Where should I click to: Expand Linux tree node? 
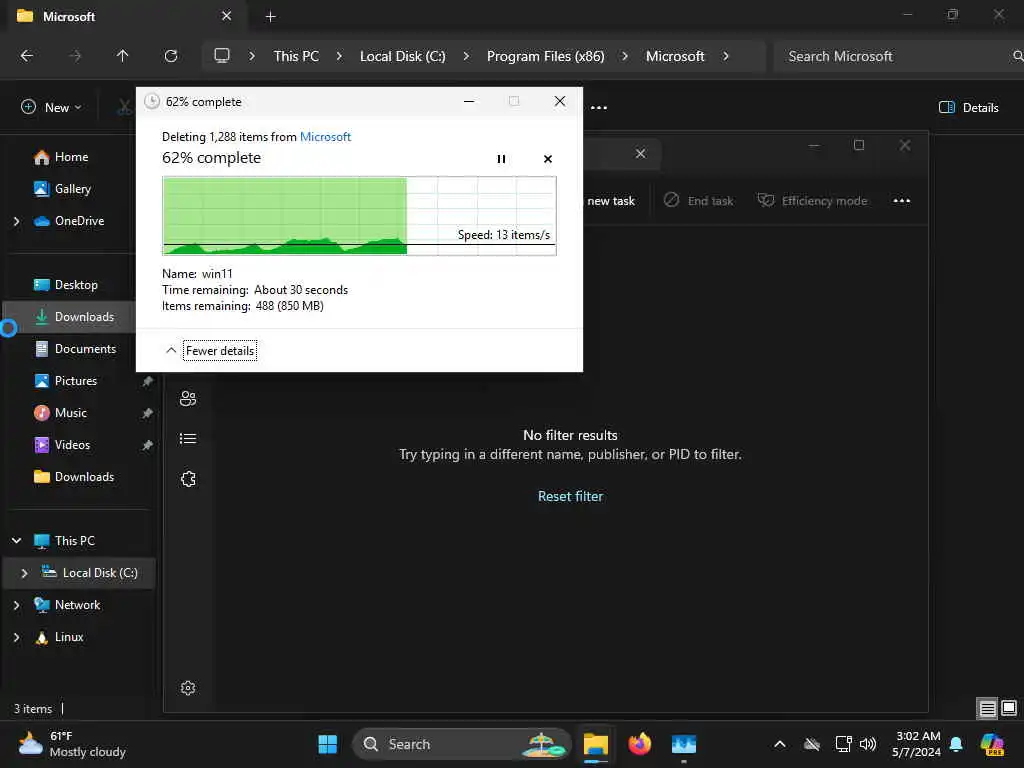click(x=16, y=637)
